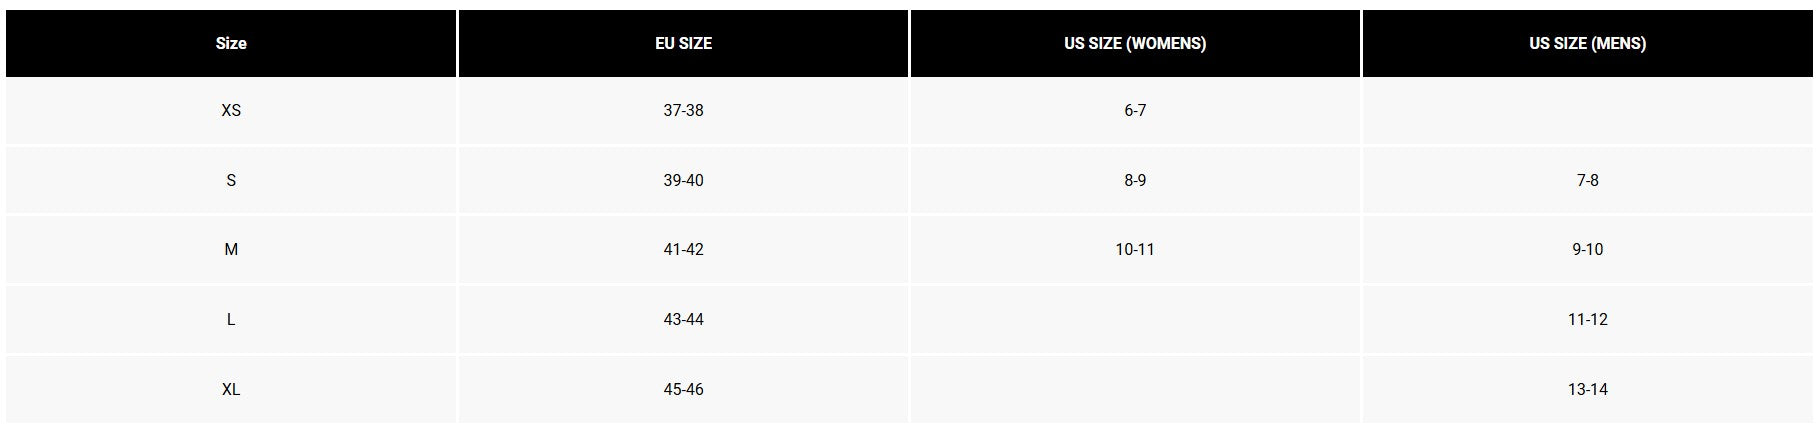
Task: Select the L size cell
Action: click(231, 319)
